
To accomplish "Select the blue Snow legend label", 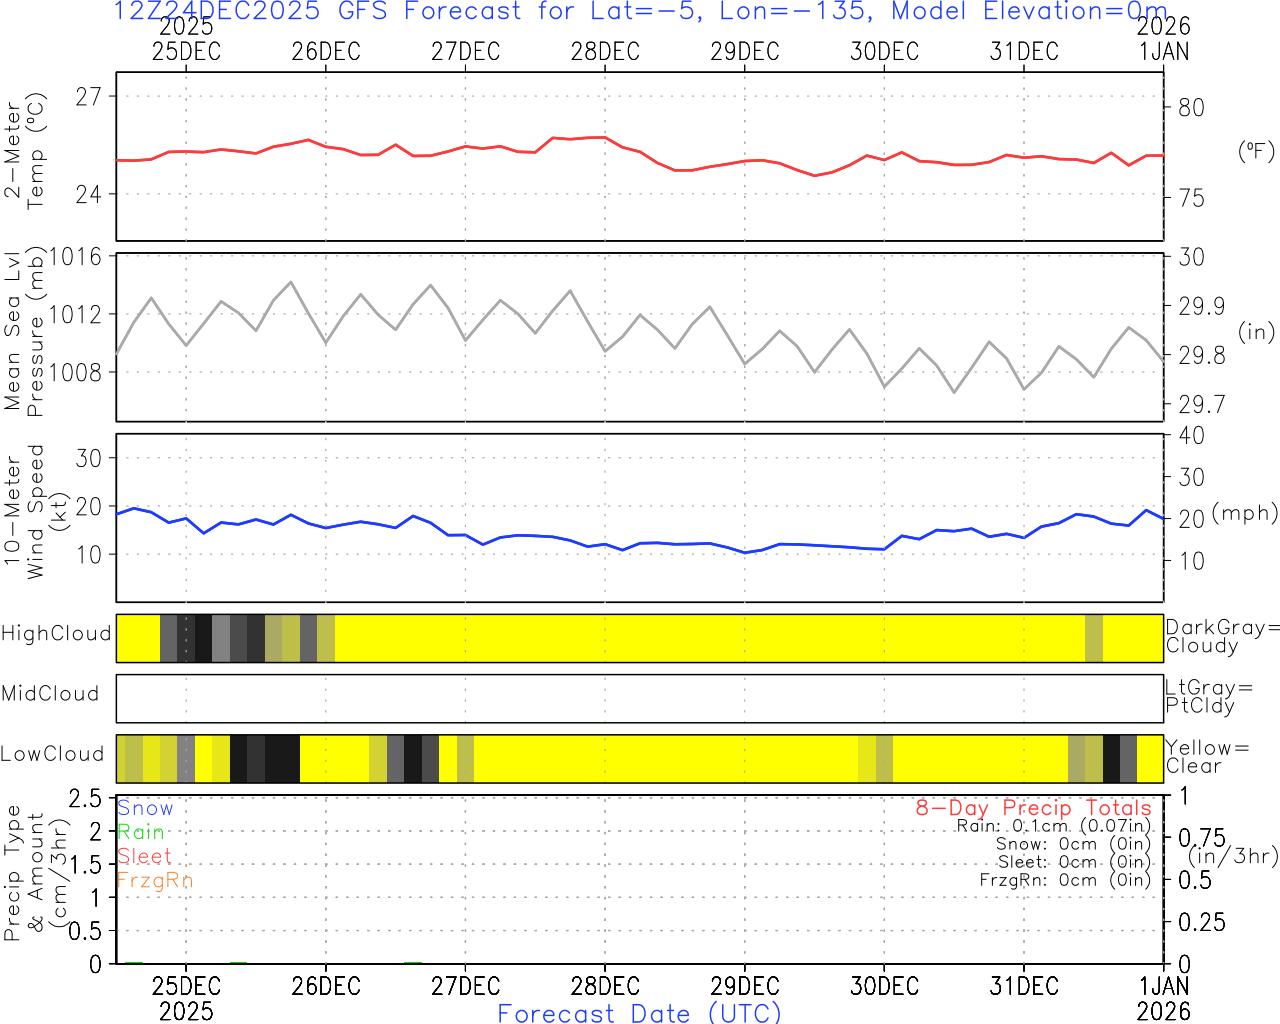I will tap(145, 808).
